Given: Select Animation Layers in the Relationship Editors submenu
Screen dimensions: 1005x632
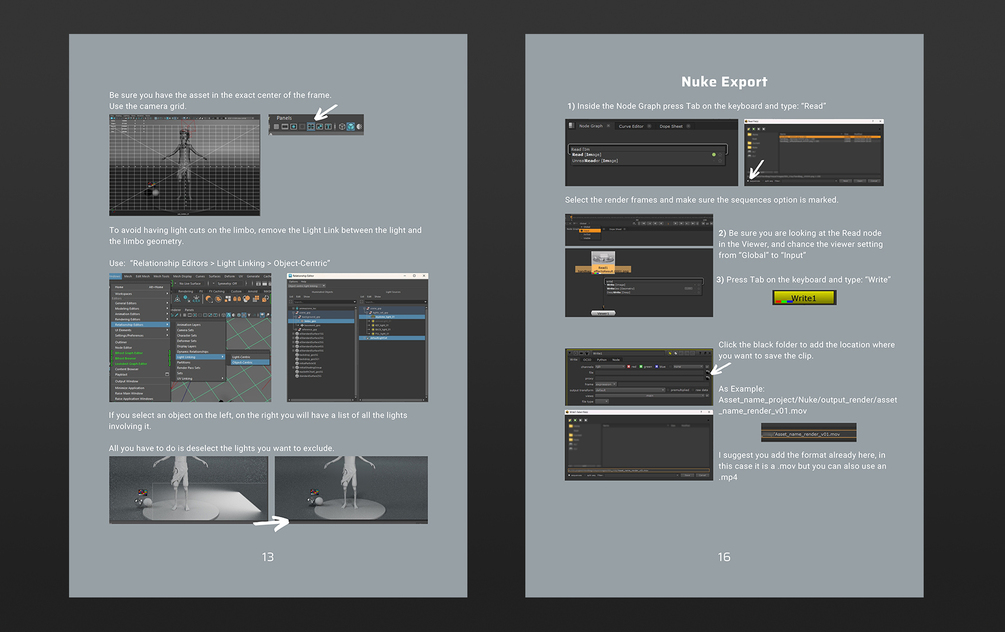Looking at the screenshot, I should 201,325.
